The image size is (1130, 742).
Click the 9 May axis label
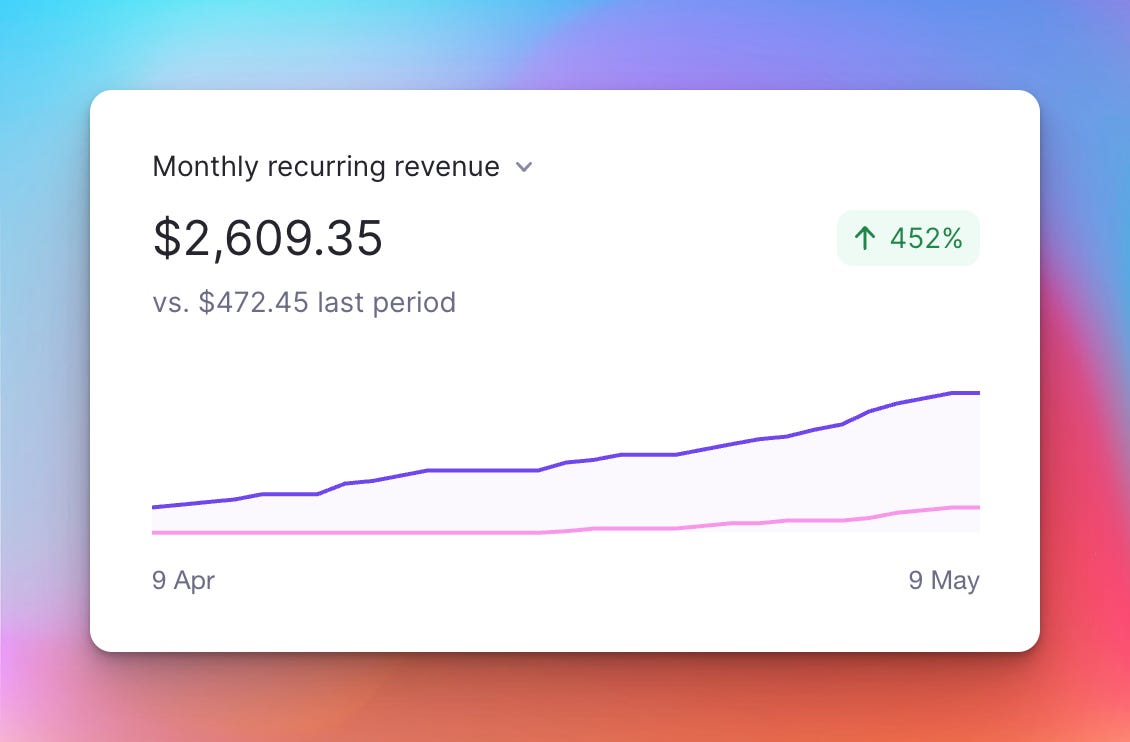[944, 580]
